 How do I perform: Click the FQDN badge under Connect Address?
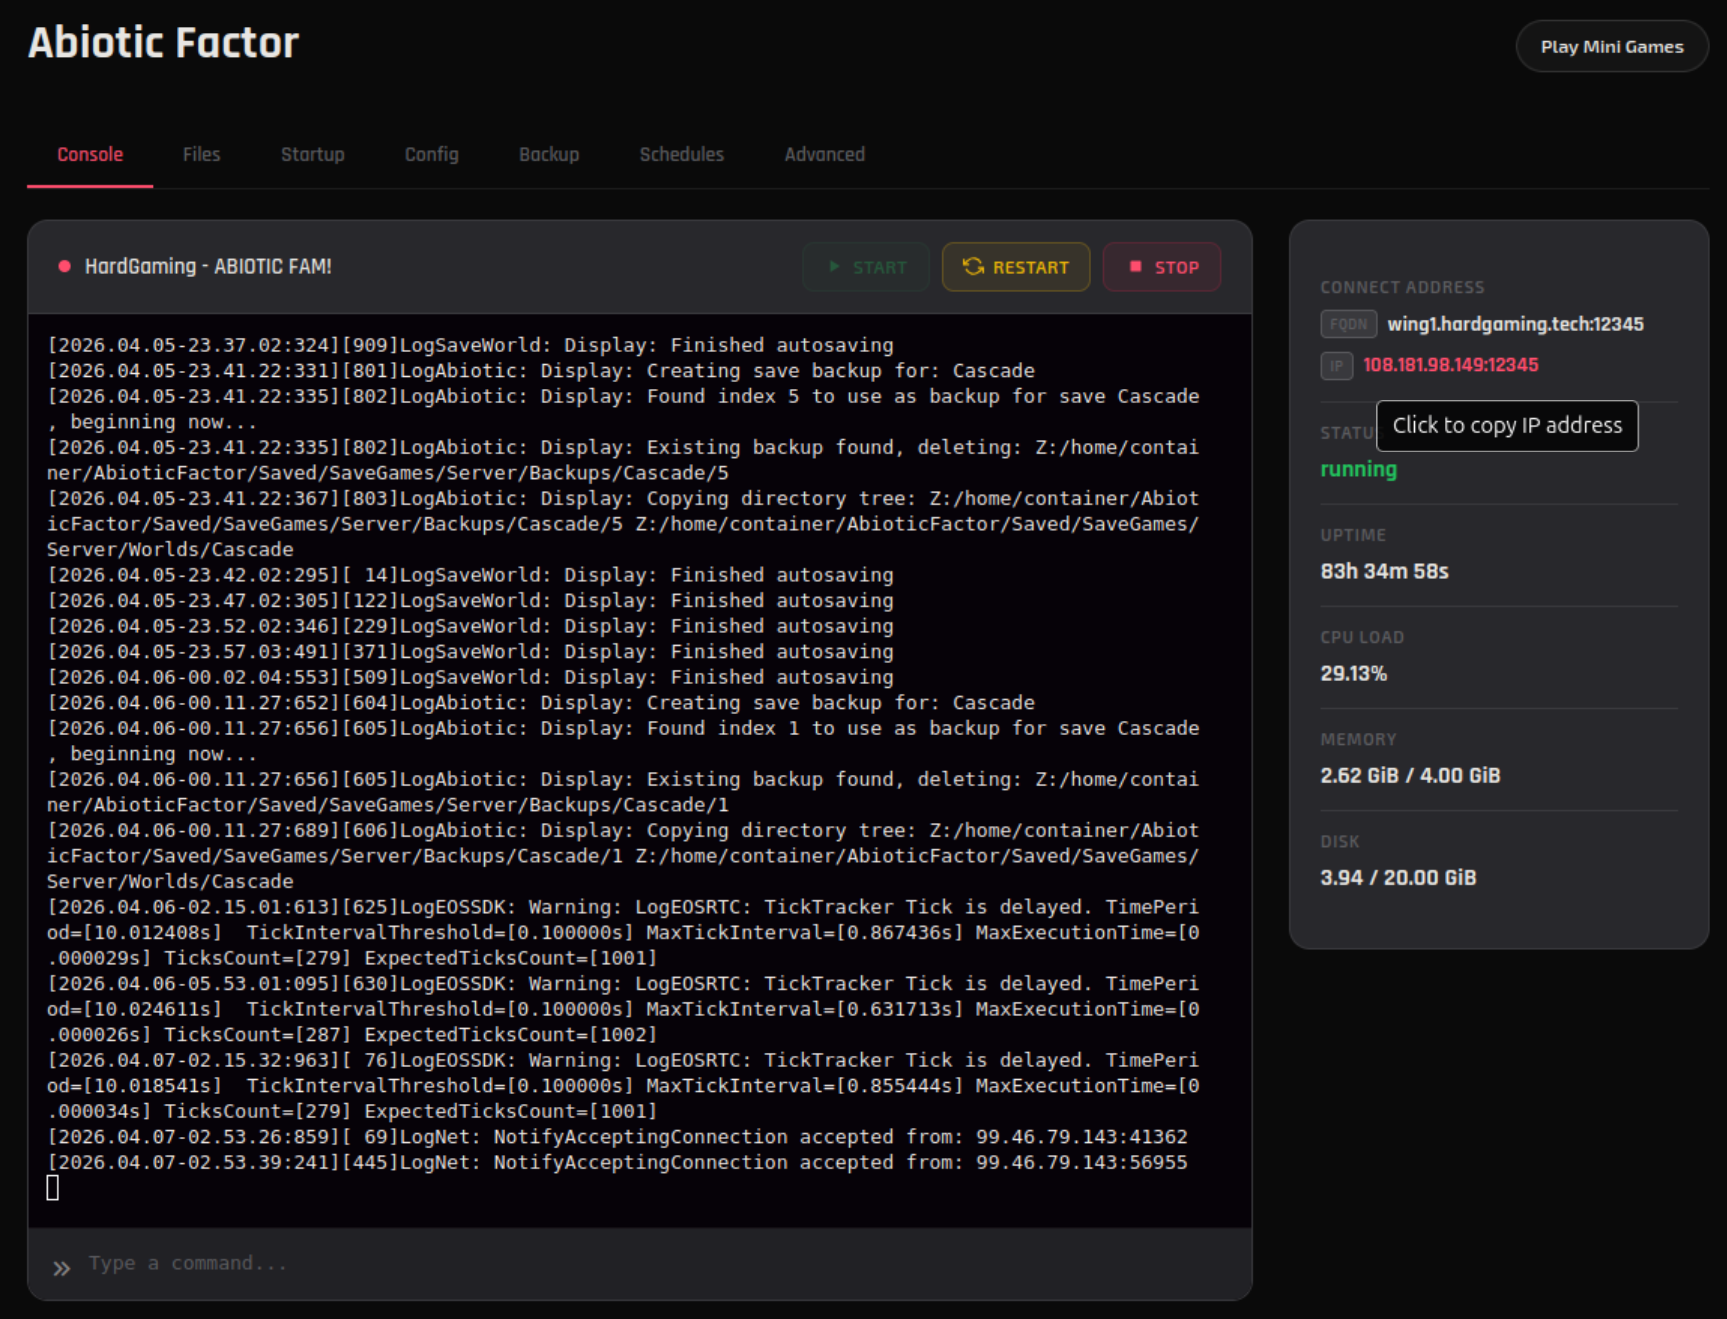click(1348, 324)
